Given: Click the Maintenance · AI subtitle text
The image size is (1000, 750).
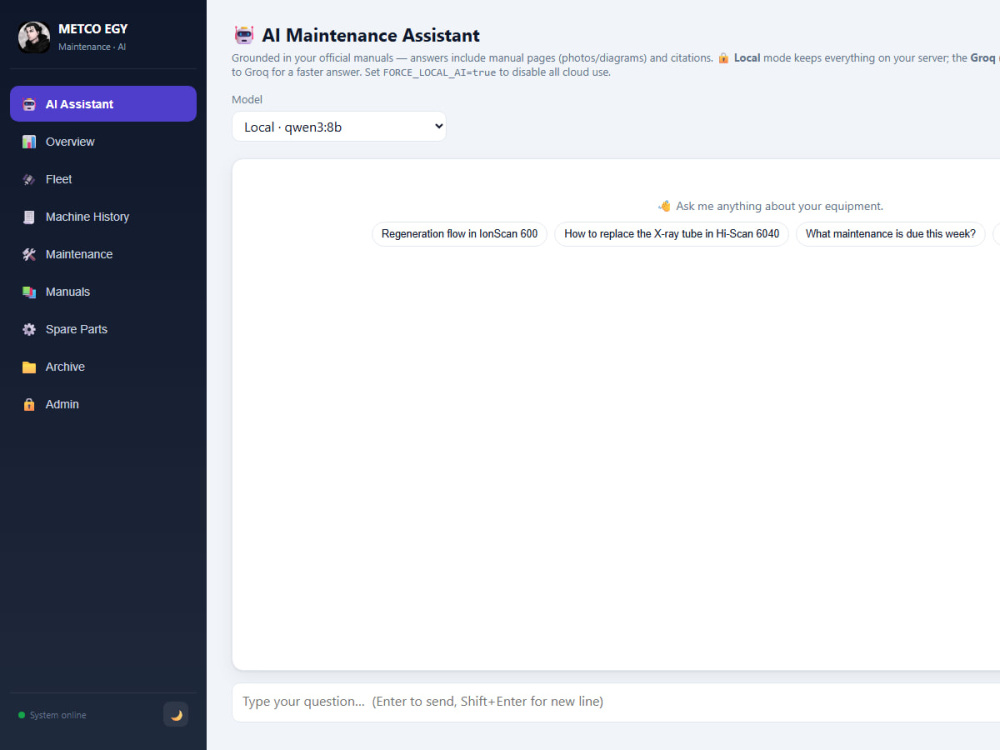Looking at the screenshot, I should pyautogui.click(x=92, y=47).
